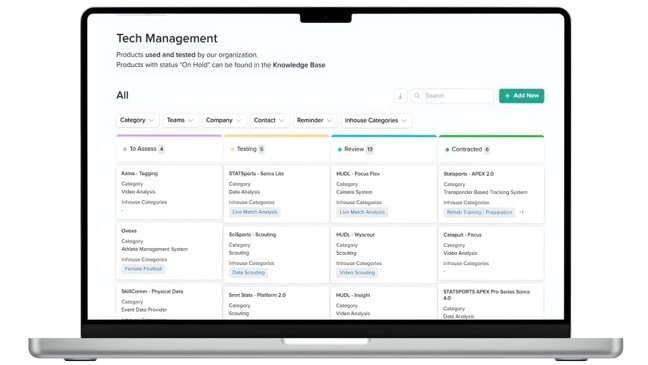Click Camera System category text
Viewport: 648px width, 365px height.
click(x=354, y=192)
